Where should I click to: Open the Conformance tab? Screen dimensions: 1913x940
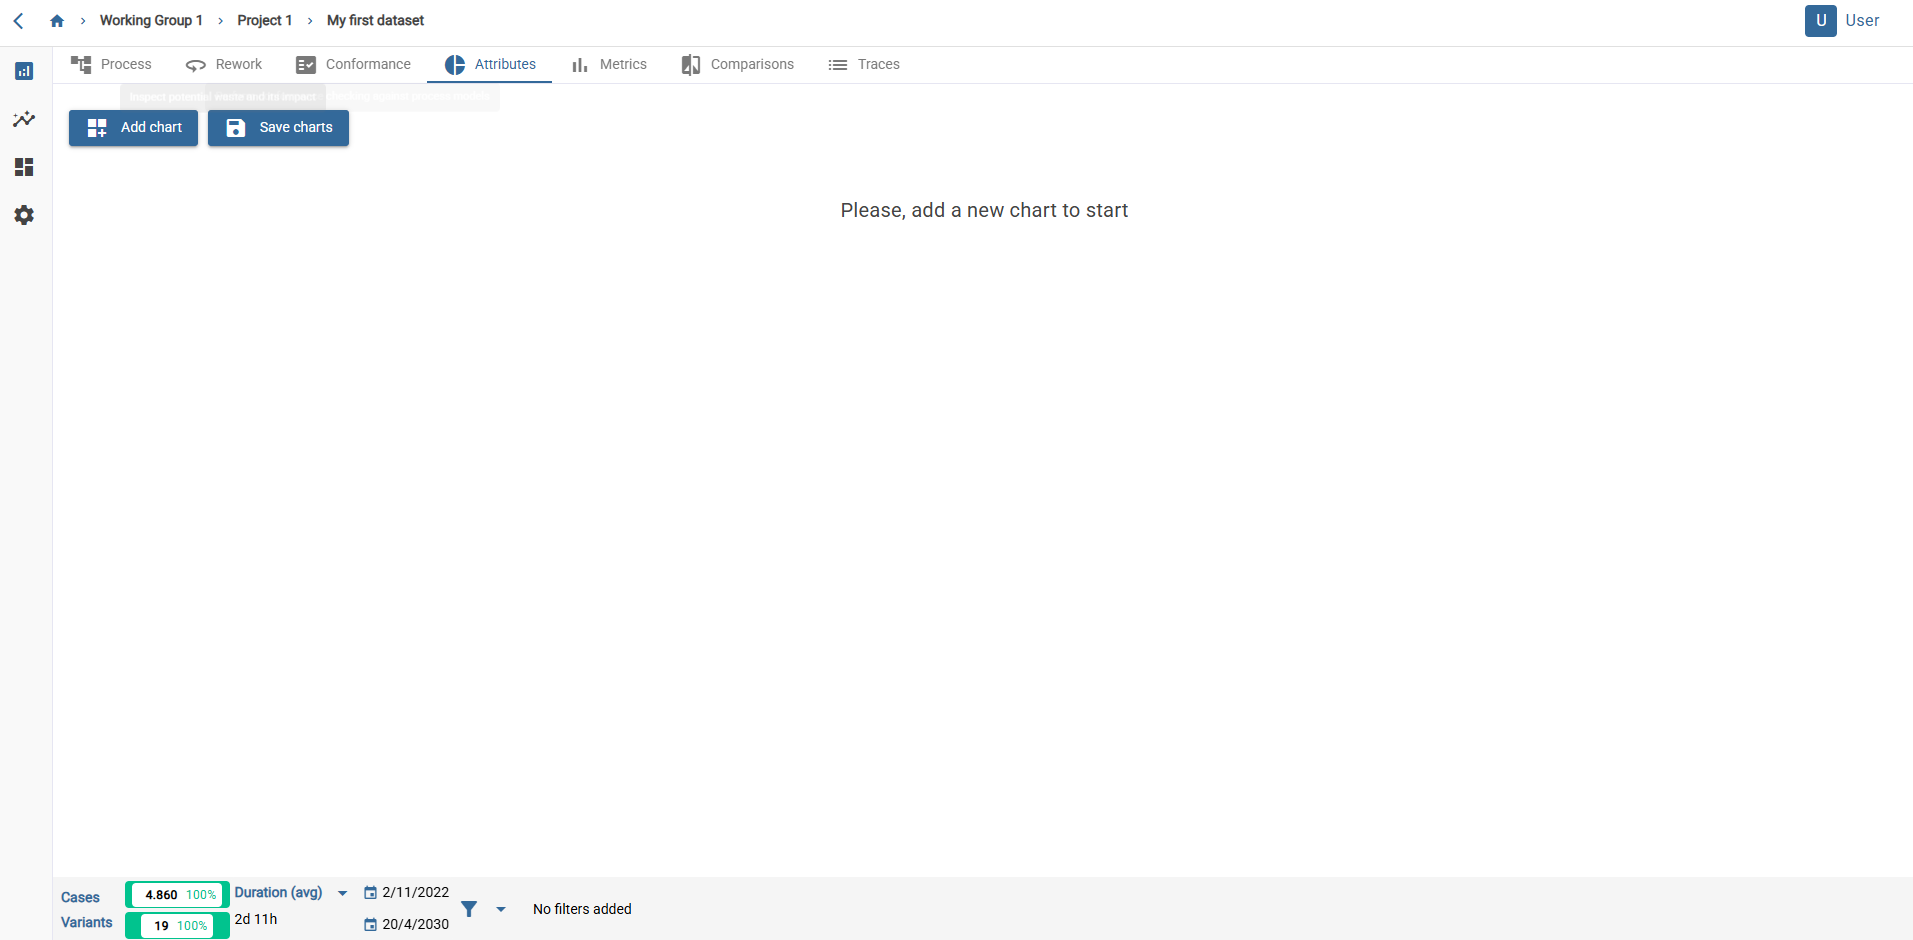[x=353, y=65]
